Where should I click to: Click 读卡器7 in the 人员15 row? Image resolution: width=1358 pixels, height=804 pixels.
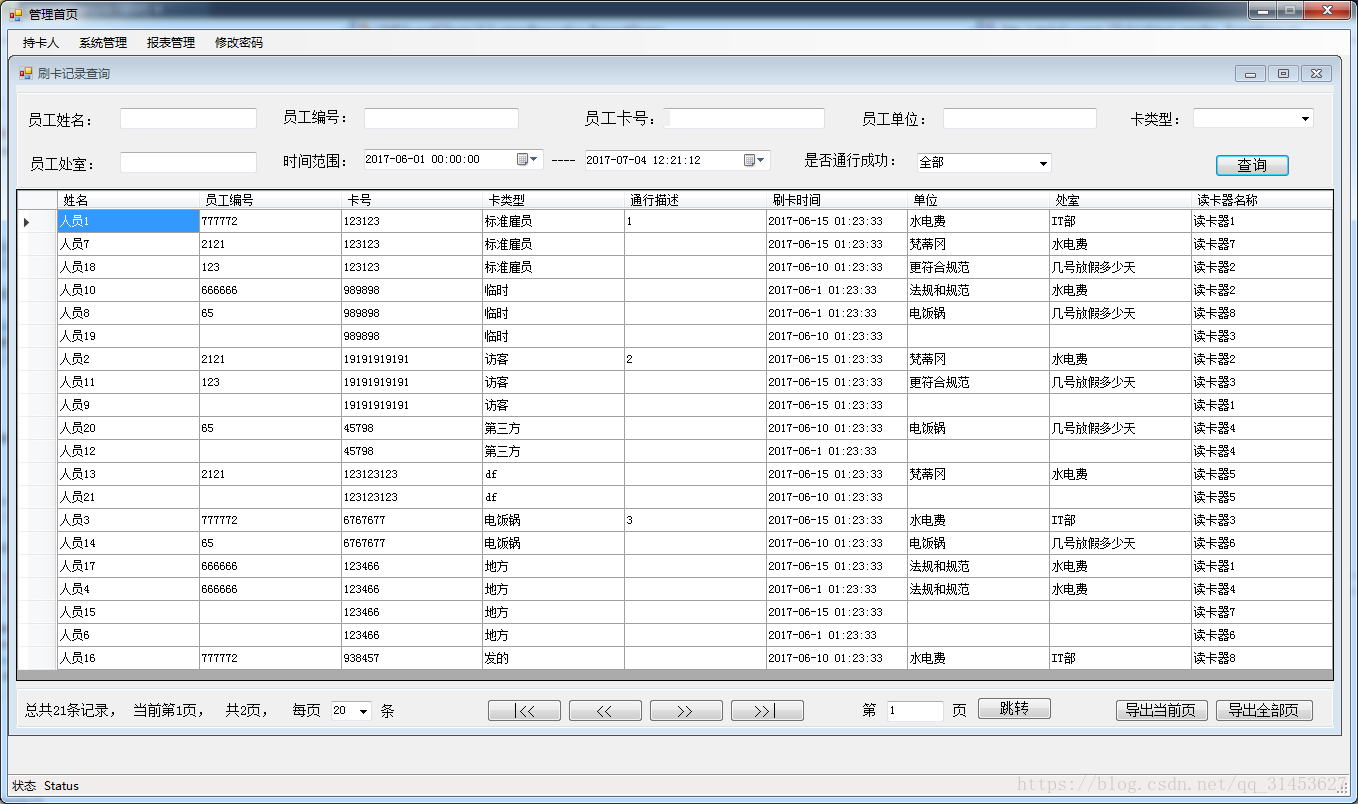point(1262,612)
